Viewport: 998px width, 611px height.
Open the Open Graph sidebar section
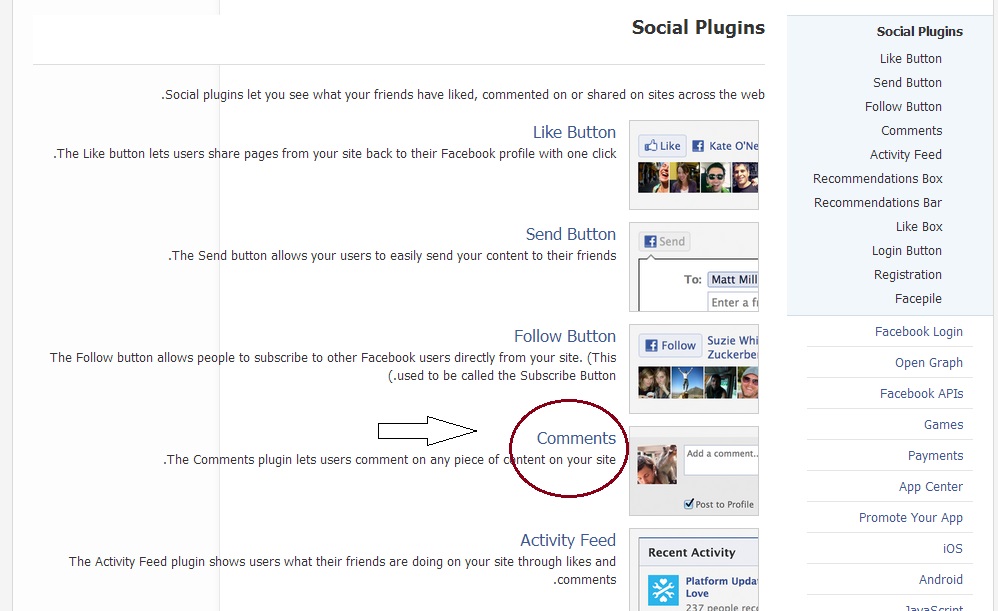(929, 362)
